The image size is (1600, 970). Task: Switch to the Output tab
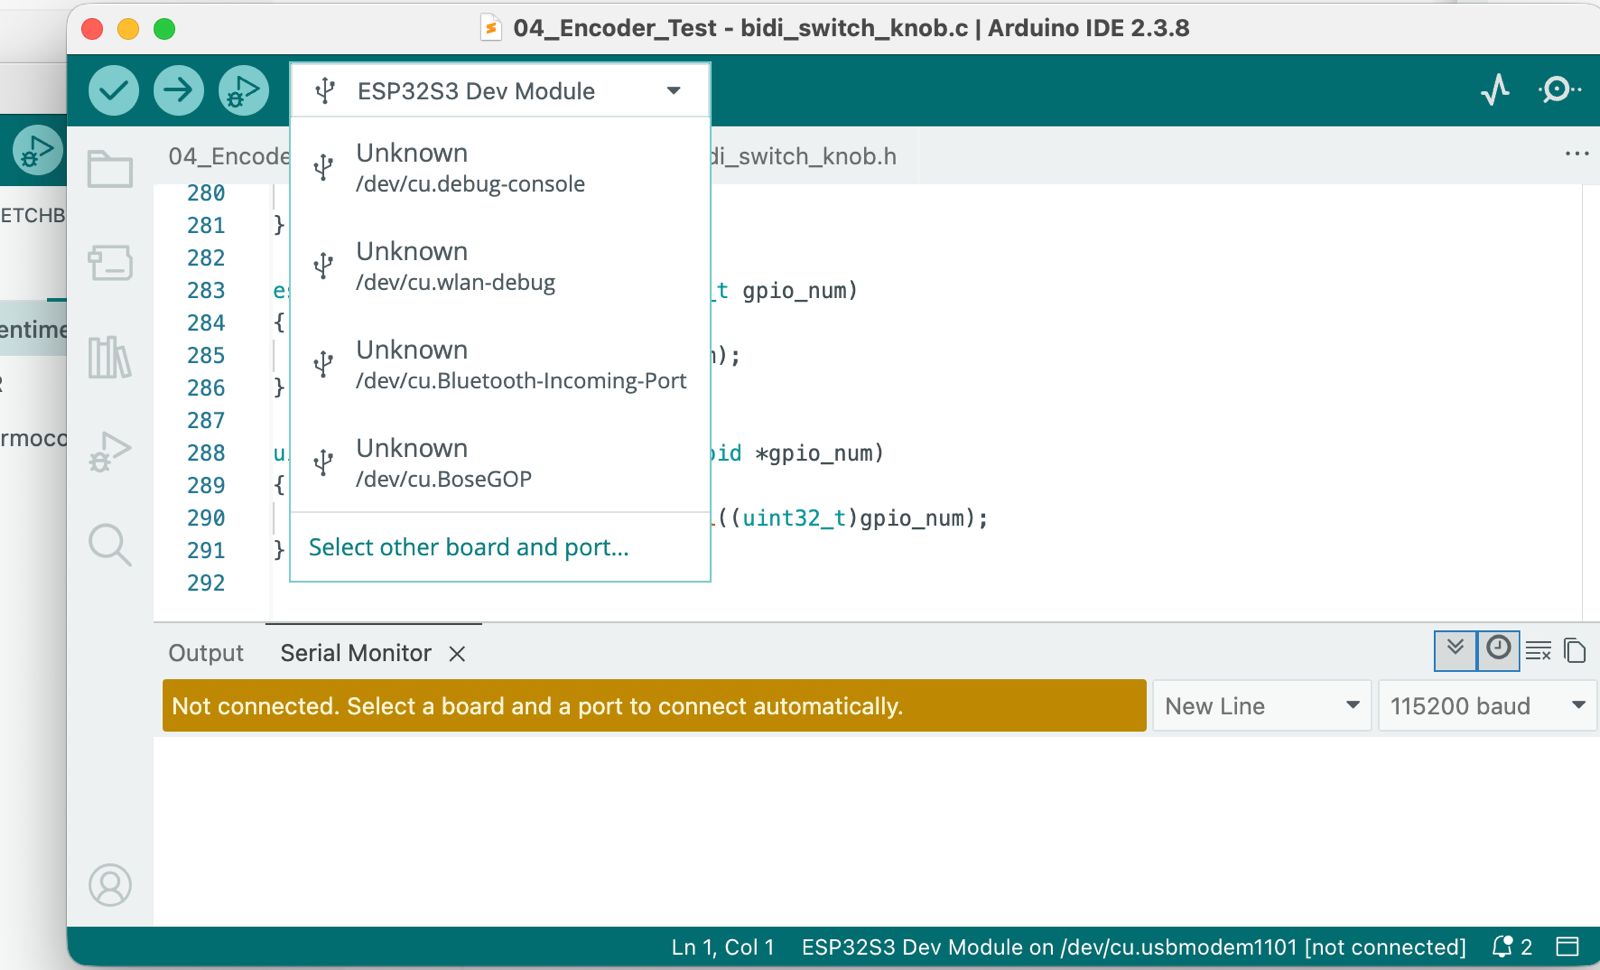coord(206,653)
